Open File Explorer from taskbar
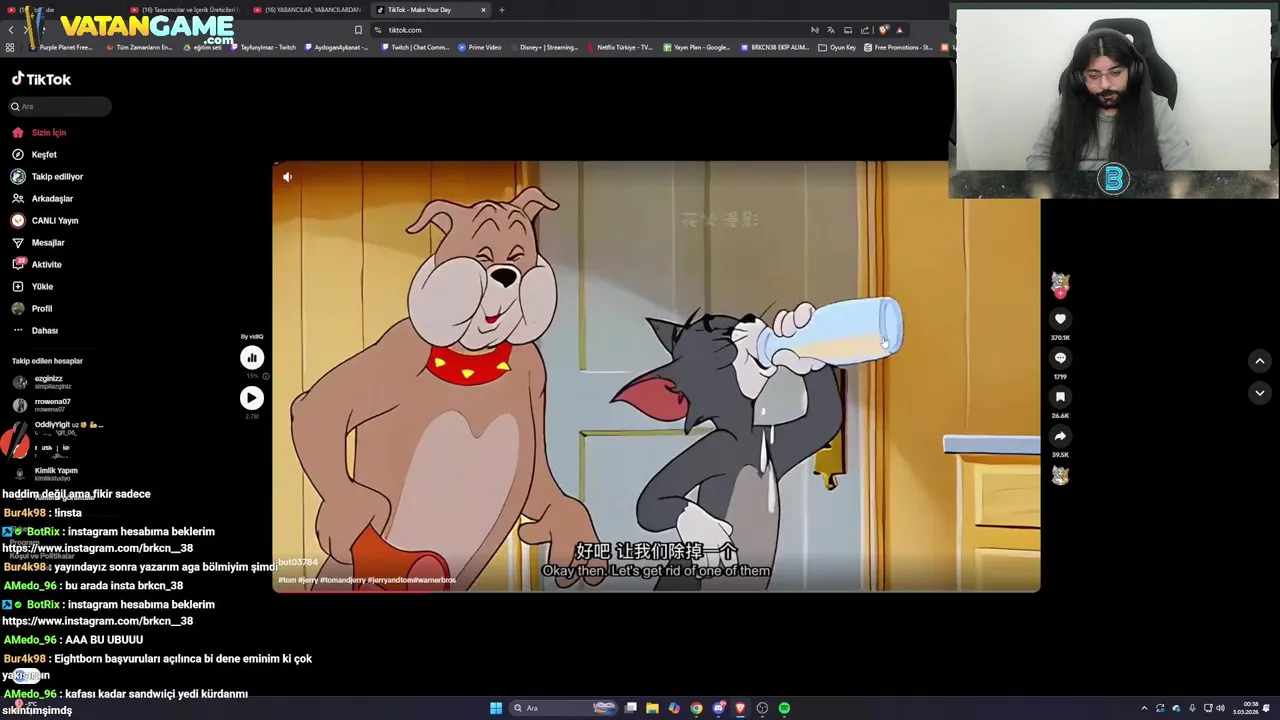Image resolution: width=1280 pixels, height=720 pixels. point(652,708)
